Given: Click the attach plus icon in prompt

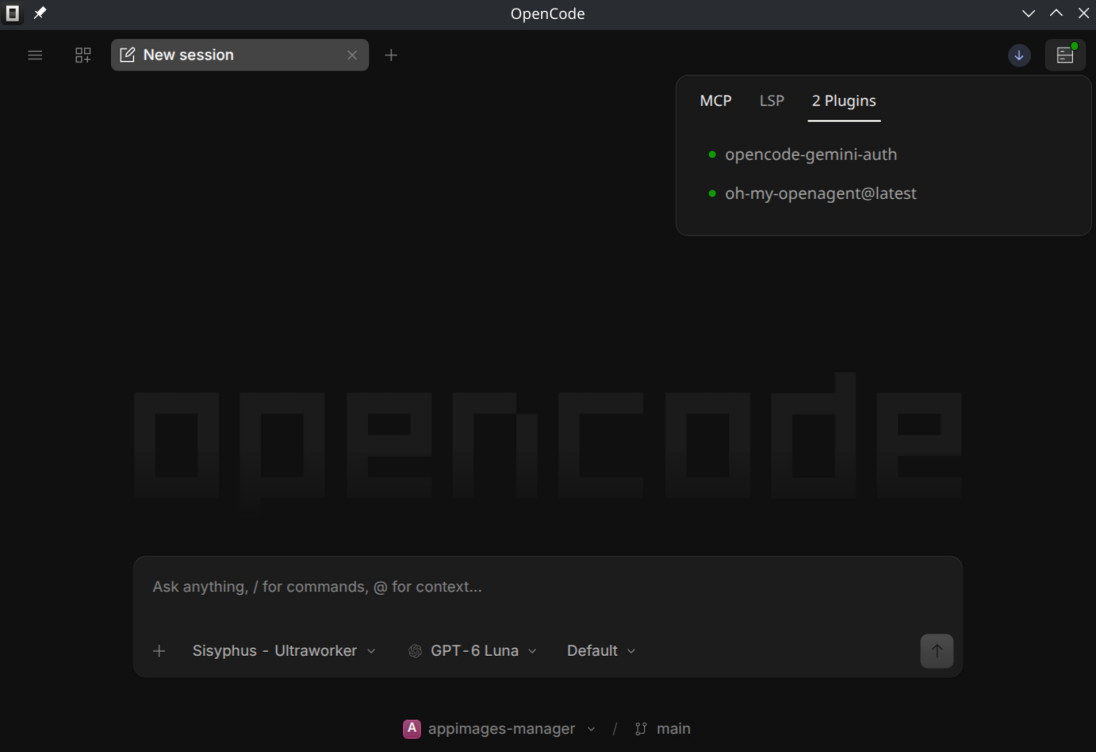Looking at the screenshot, I should [159, 651].
